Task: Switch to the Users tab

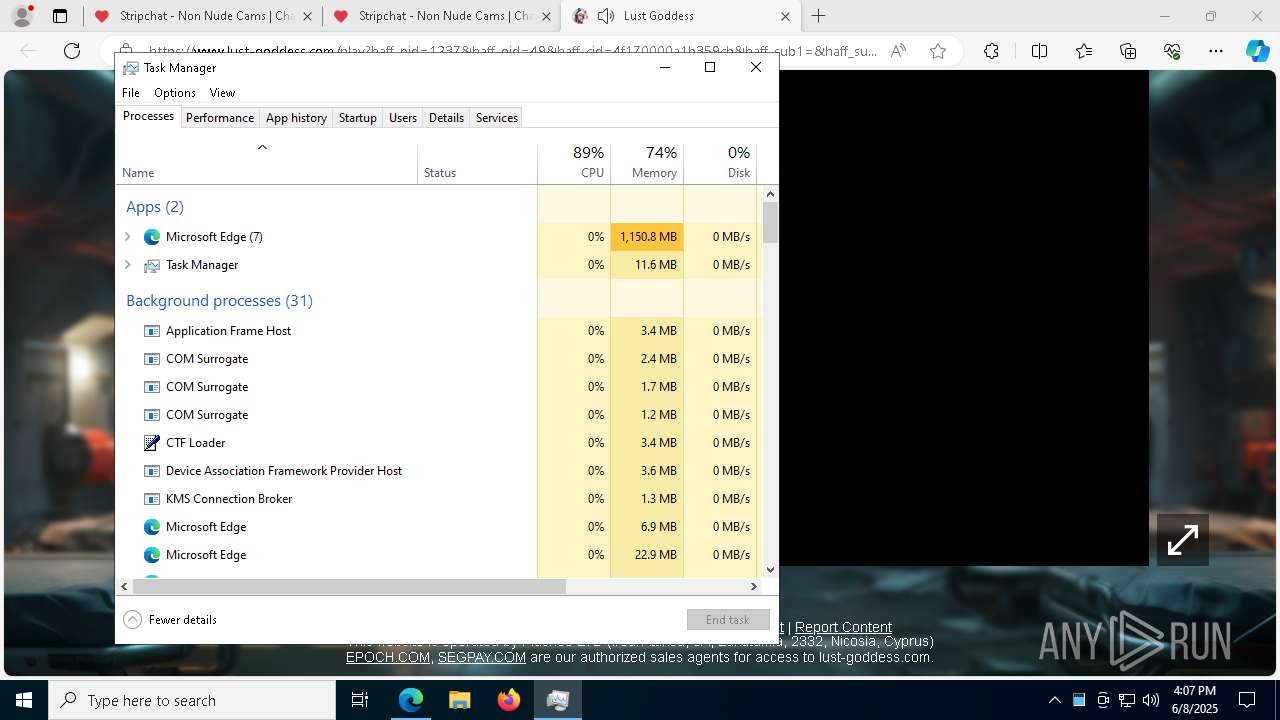Action: (x=403, y=117)
